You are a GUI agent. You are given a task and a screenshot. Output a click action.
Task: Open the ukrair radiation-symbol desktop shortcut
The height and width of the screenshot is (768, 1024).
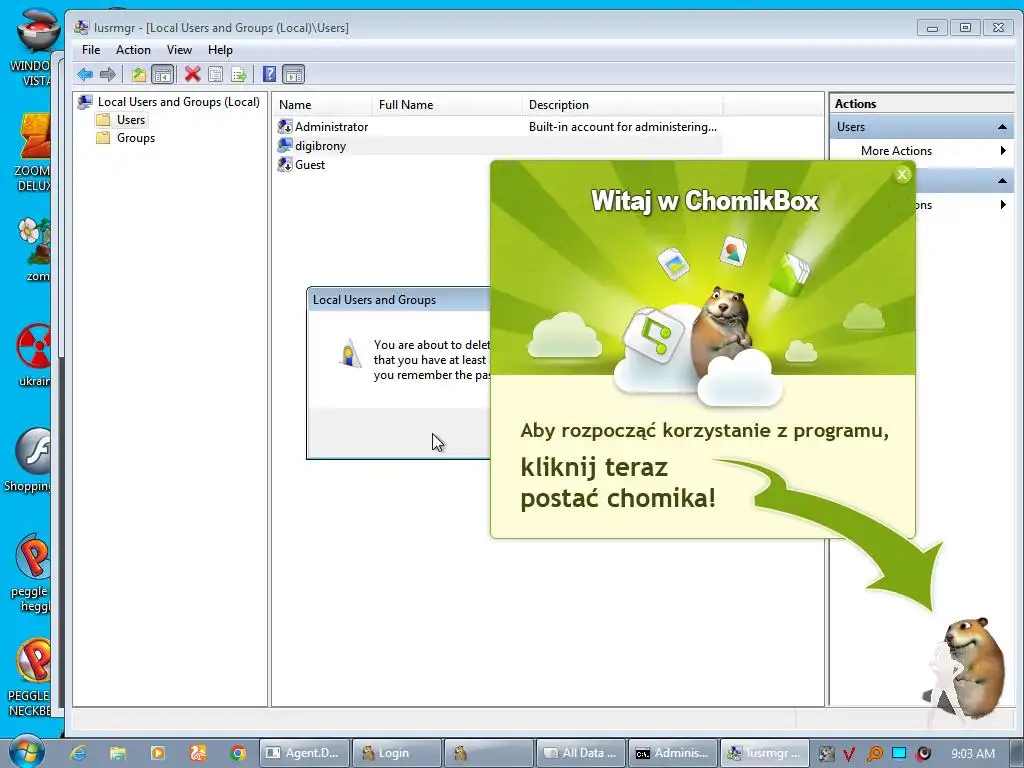point(34,355)
